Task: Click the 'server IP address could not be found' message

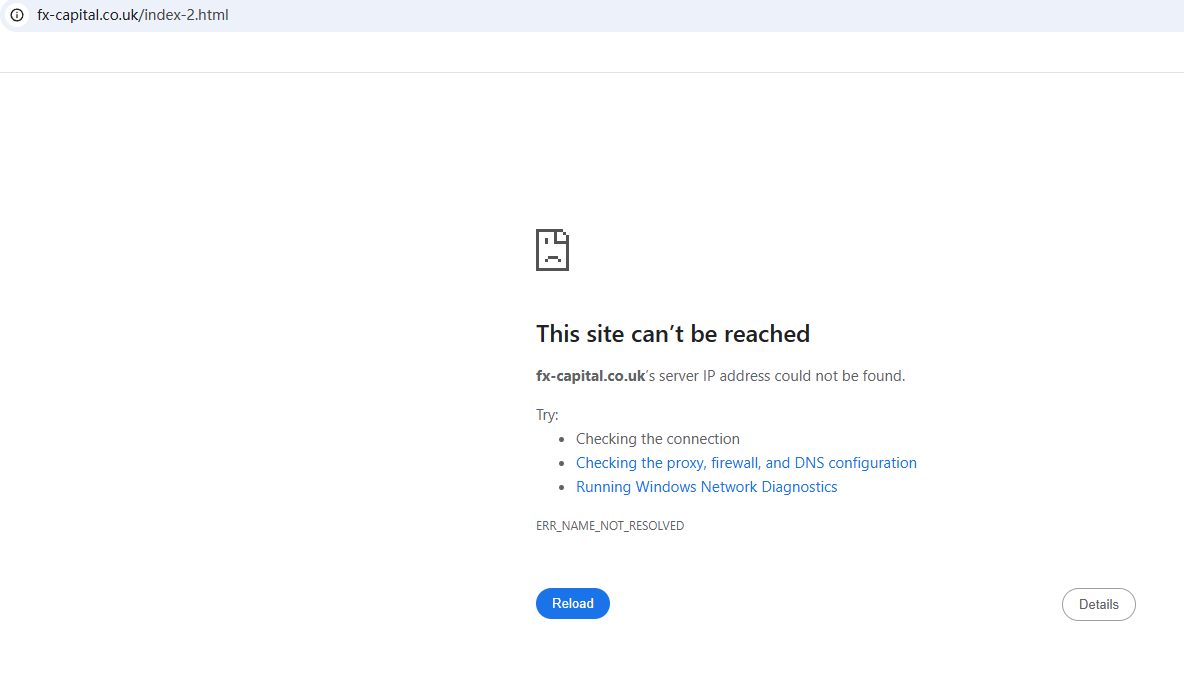Action: [x=720, y=376]
